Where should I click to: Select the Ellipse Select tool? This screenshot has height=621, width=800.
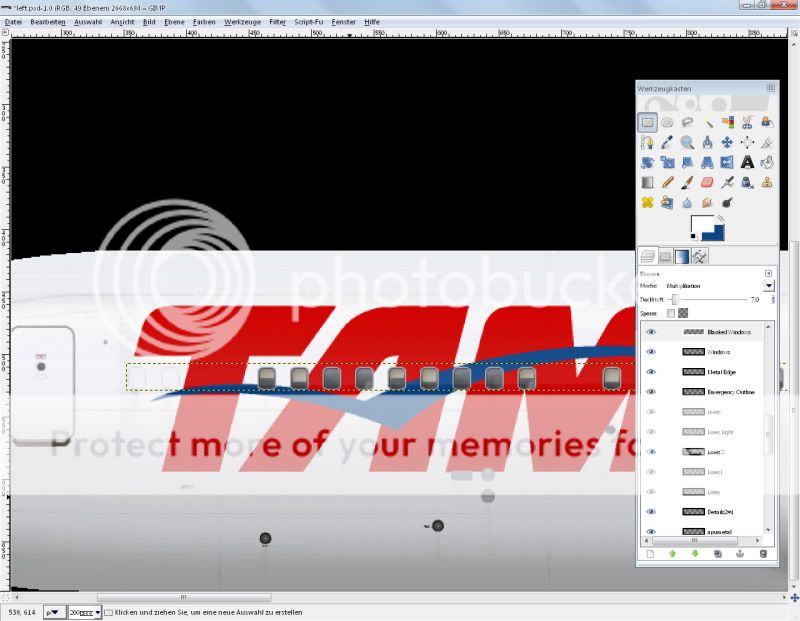pos(667,123)
